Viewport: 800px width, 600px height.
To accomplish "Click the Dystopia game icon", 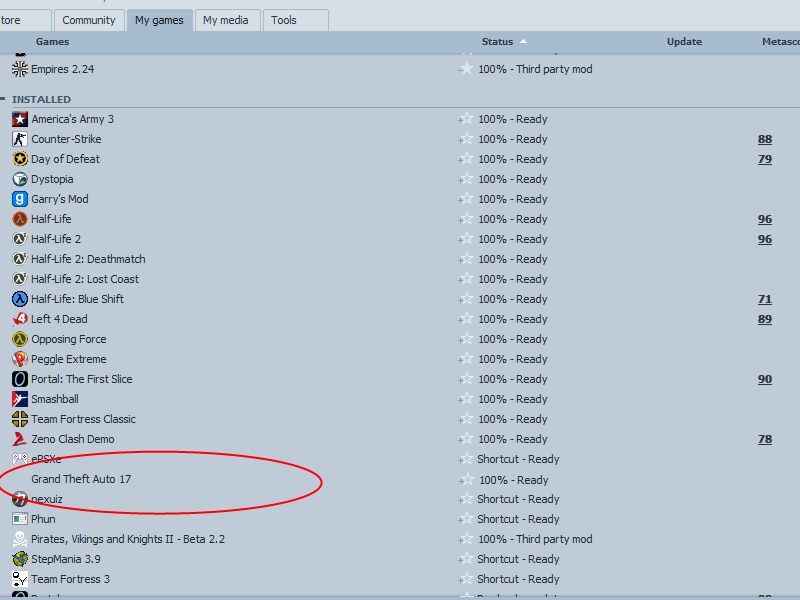I will coord(20,179).
